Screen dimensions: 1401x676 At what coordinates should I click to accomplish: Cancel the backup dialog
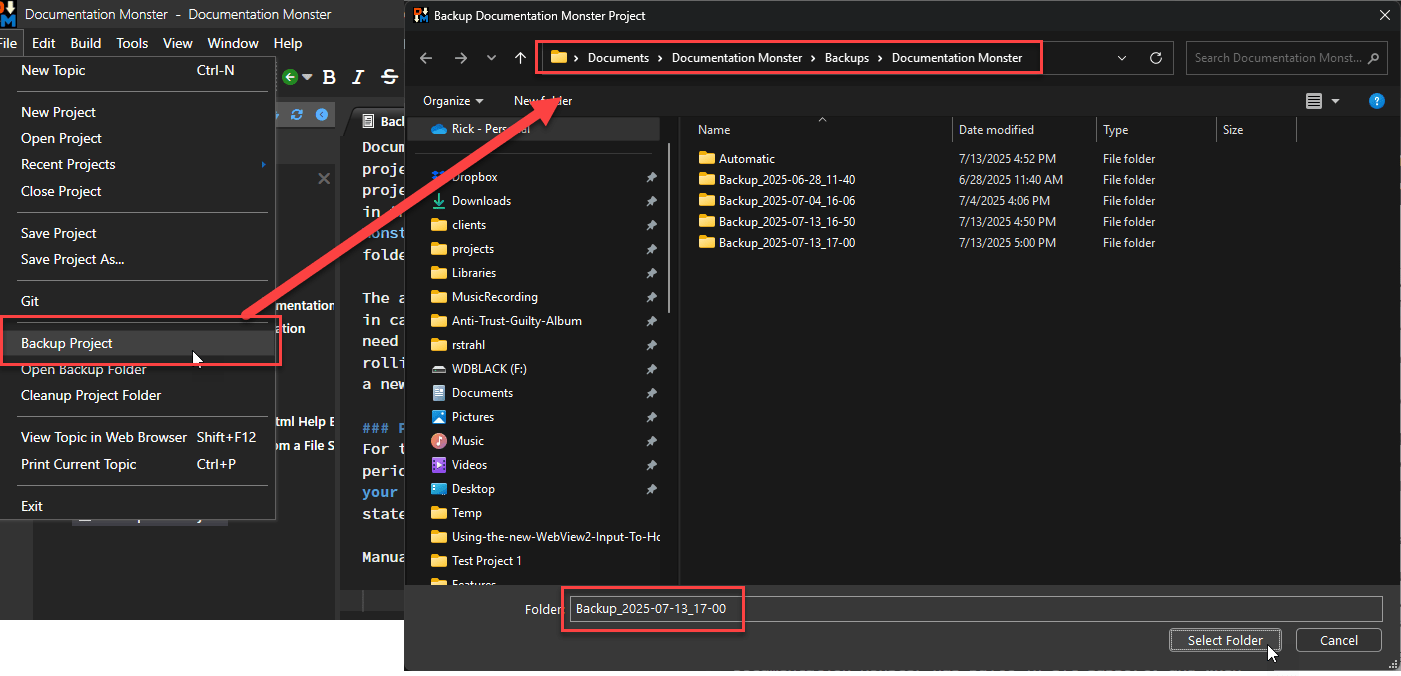pyautogui.click(x=1339, y=640)
